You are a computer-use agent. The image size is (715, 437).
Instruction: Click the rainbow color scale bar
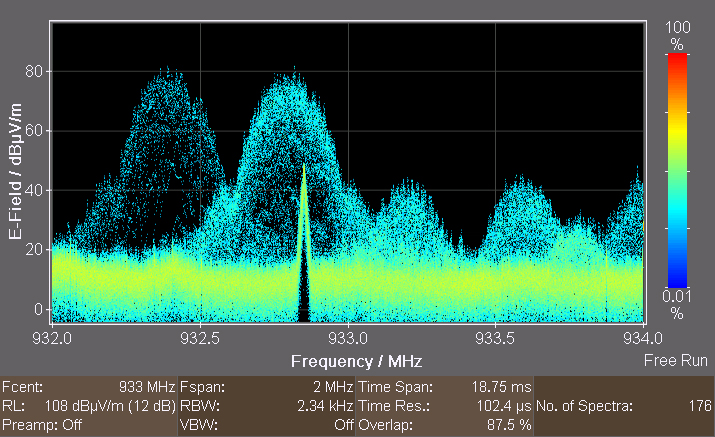click(677, 170)
